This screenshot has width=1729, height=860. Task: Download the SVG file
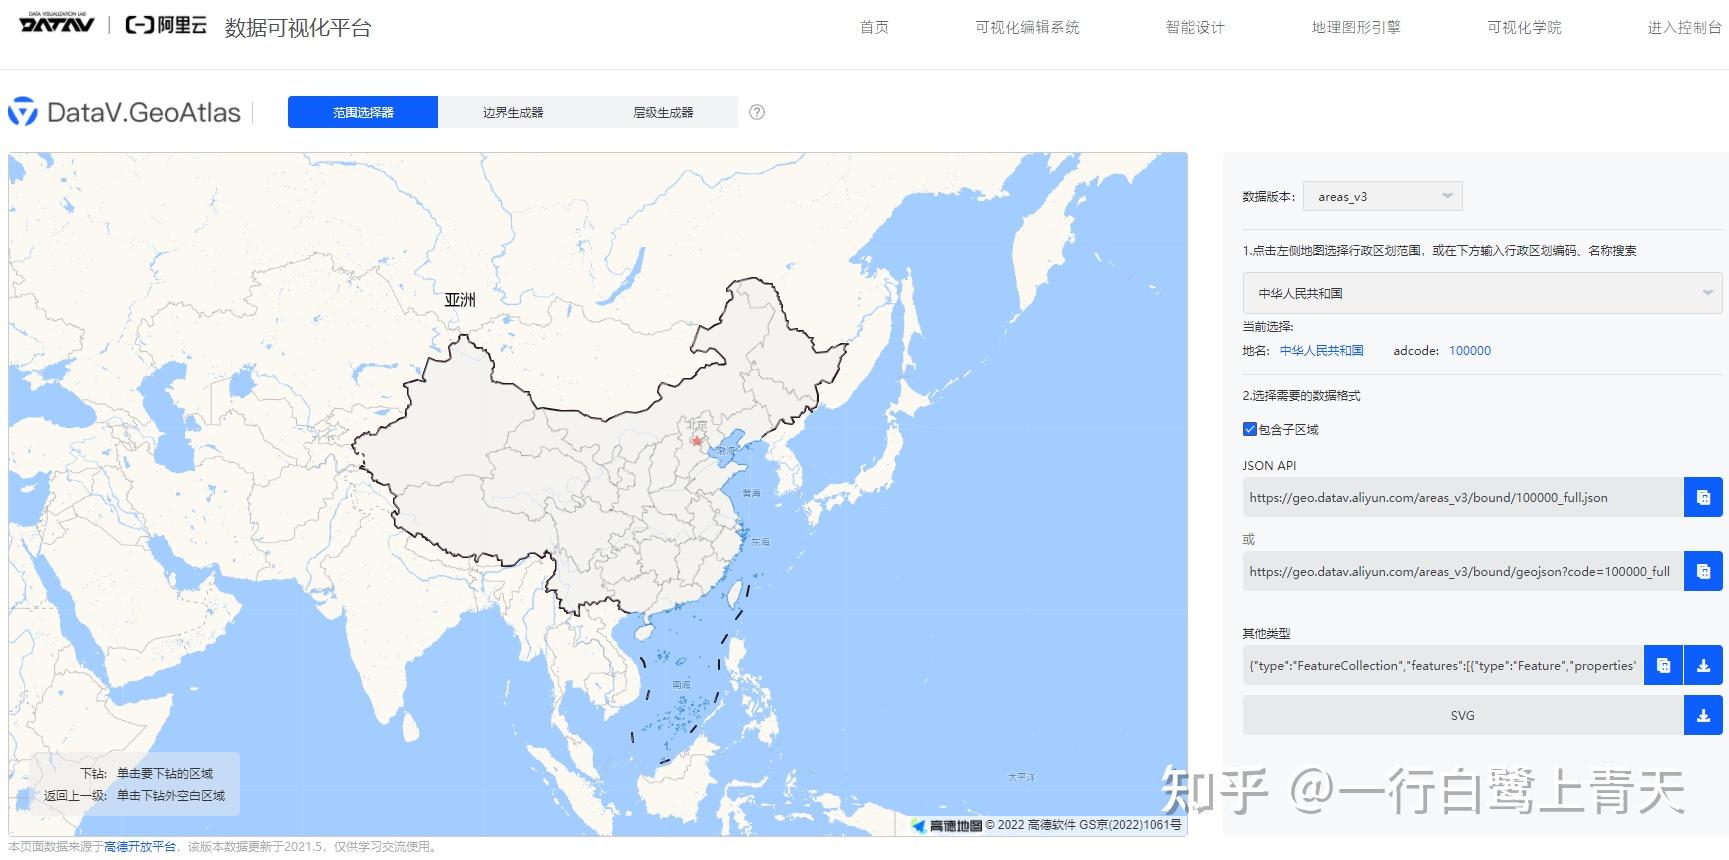[1703, 715]
